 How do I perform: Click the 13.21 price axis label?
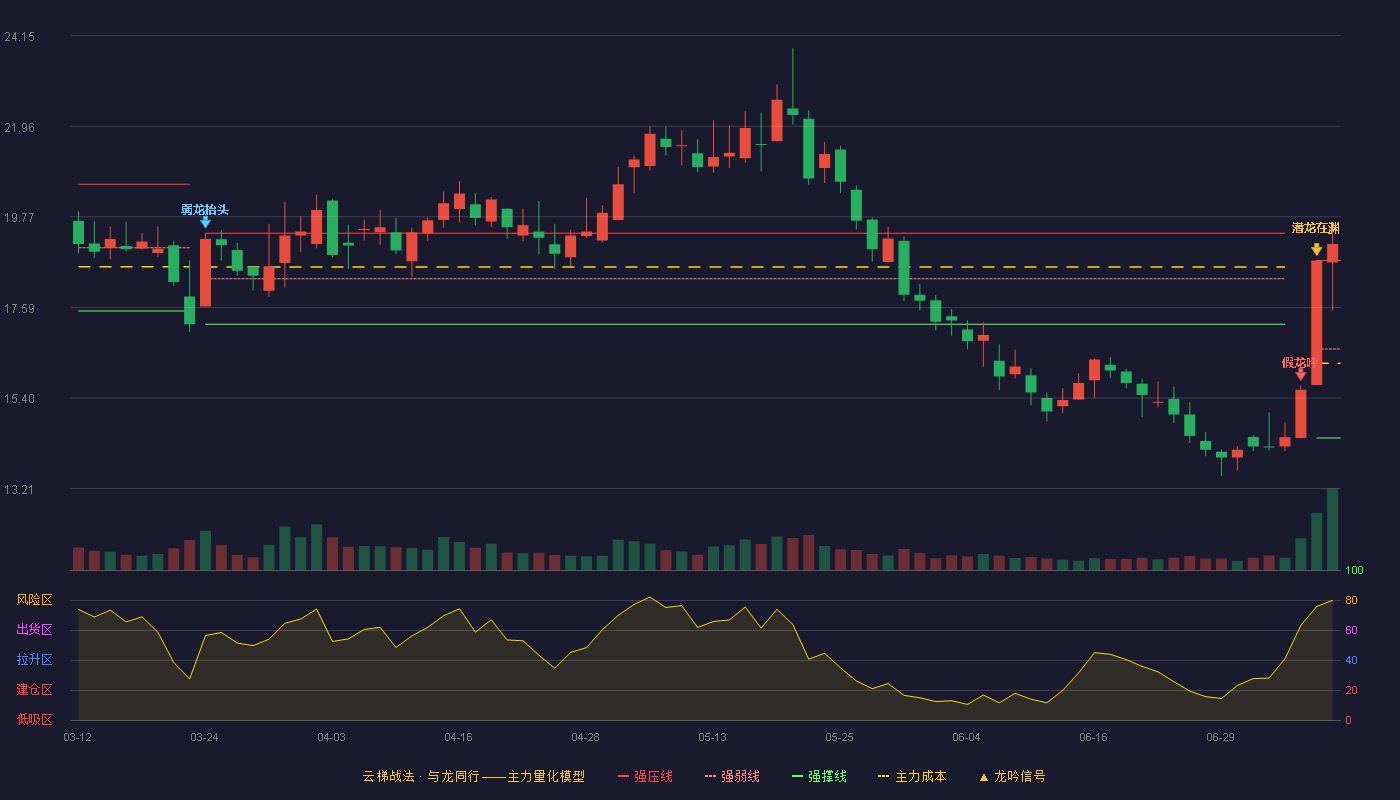[20, 490]
